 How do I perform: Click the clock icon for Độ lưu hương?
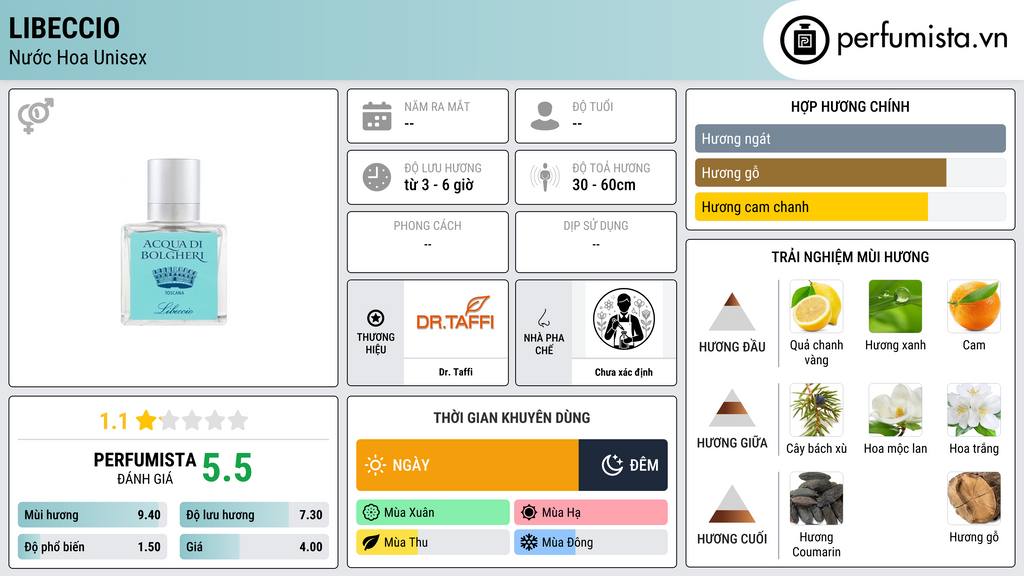coord(377,177)
